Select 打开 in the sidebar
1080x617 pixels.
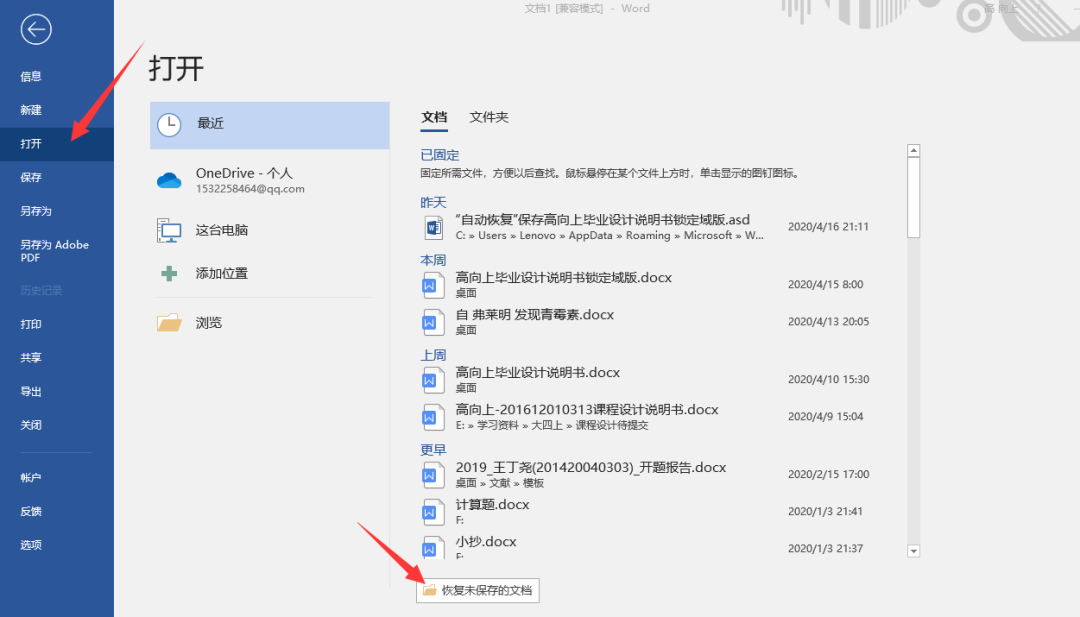click(56, 144)
